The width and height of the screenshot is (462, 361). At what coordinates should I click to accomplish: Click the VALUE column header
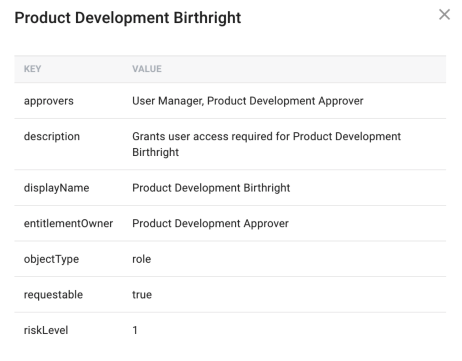point(147,69)
